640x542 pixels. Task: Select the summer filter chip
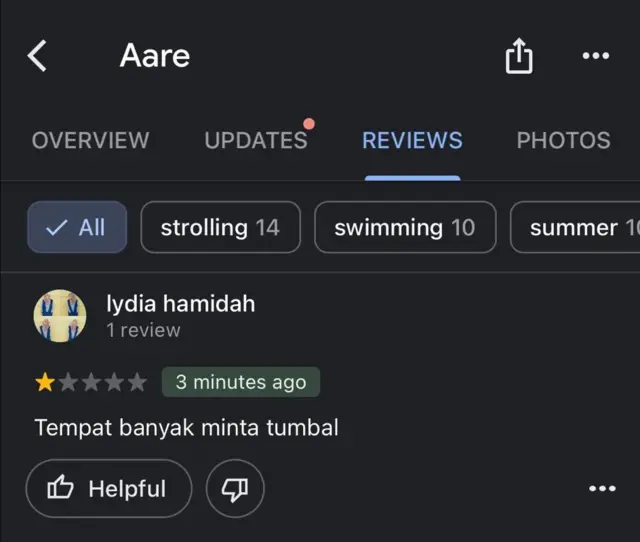576,228
